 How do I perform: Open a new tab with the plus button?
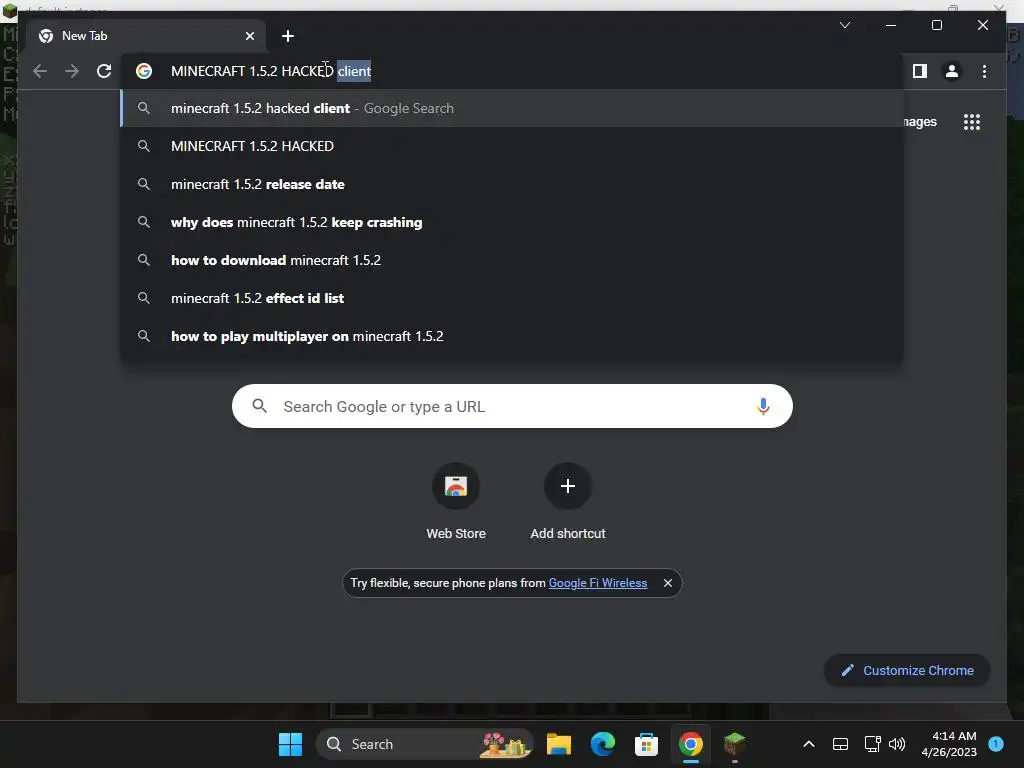(288, 36)
